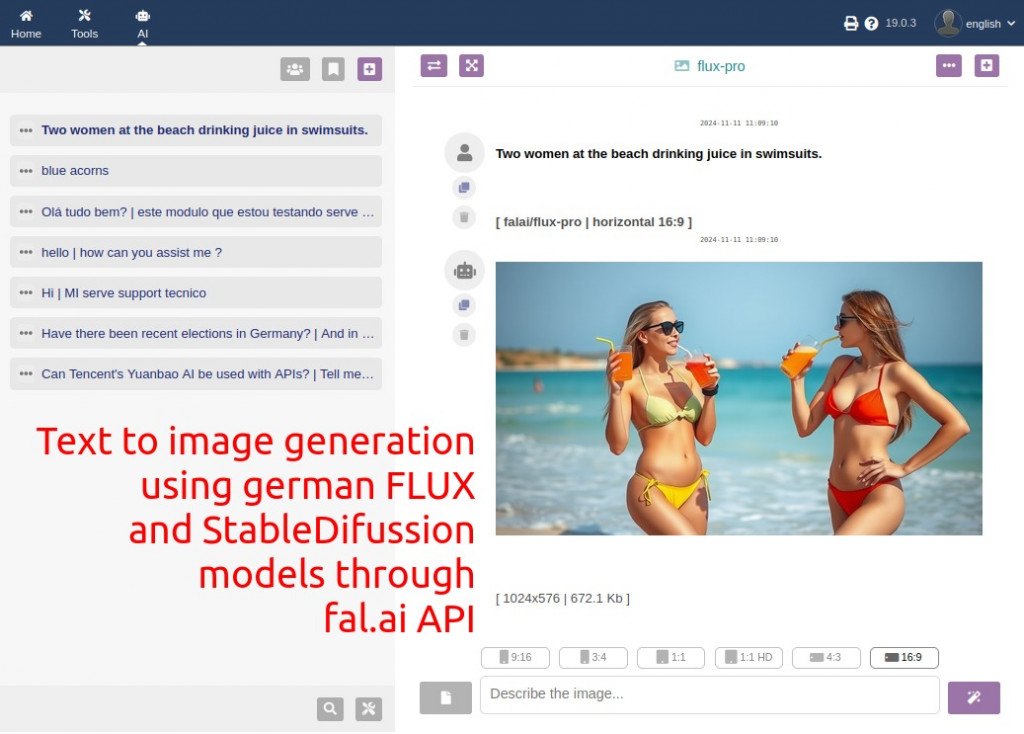Click the swap arrows icon above the chat
Viewport: 1024px width, 734px height.
click(x=434, y=66)
